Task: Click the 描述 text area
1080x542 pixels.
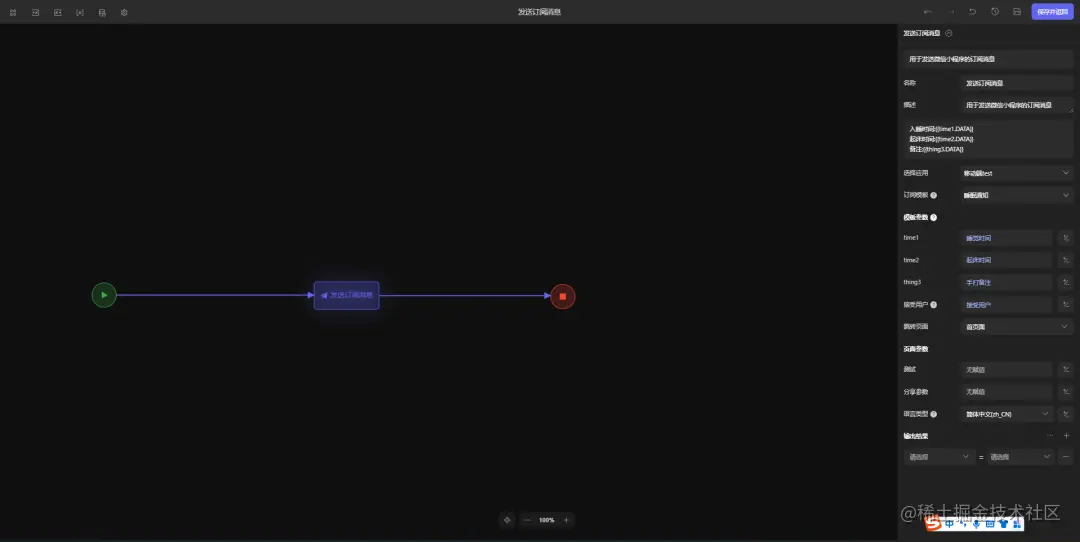Action: (1017, 105)
